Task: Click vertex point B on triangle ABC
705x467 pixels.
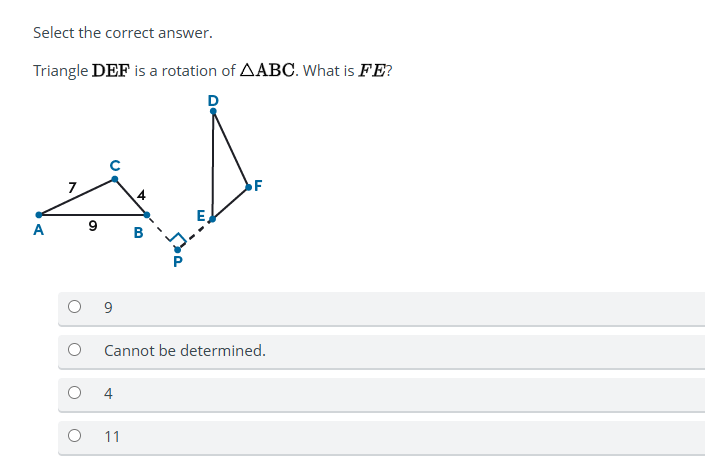Action: coord(147,215)
